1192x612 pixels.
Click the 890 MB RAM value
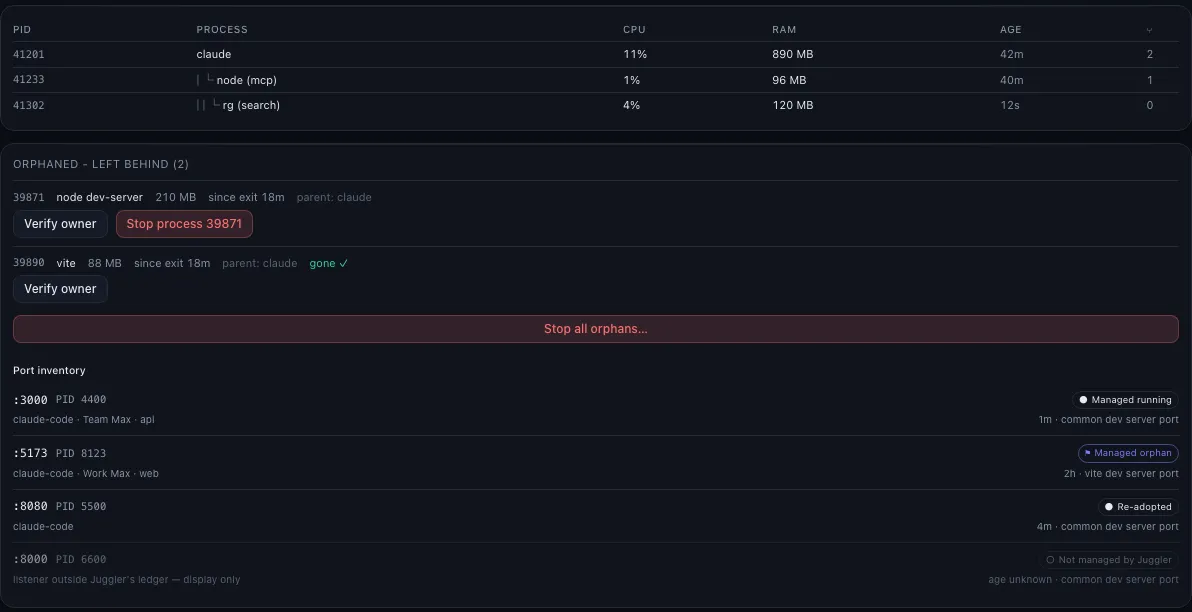coord(792,55)
